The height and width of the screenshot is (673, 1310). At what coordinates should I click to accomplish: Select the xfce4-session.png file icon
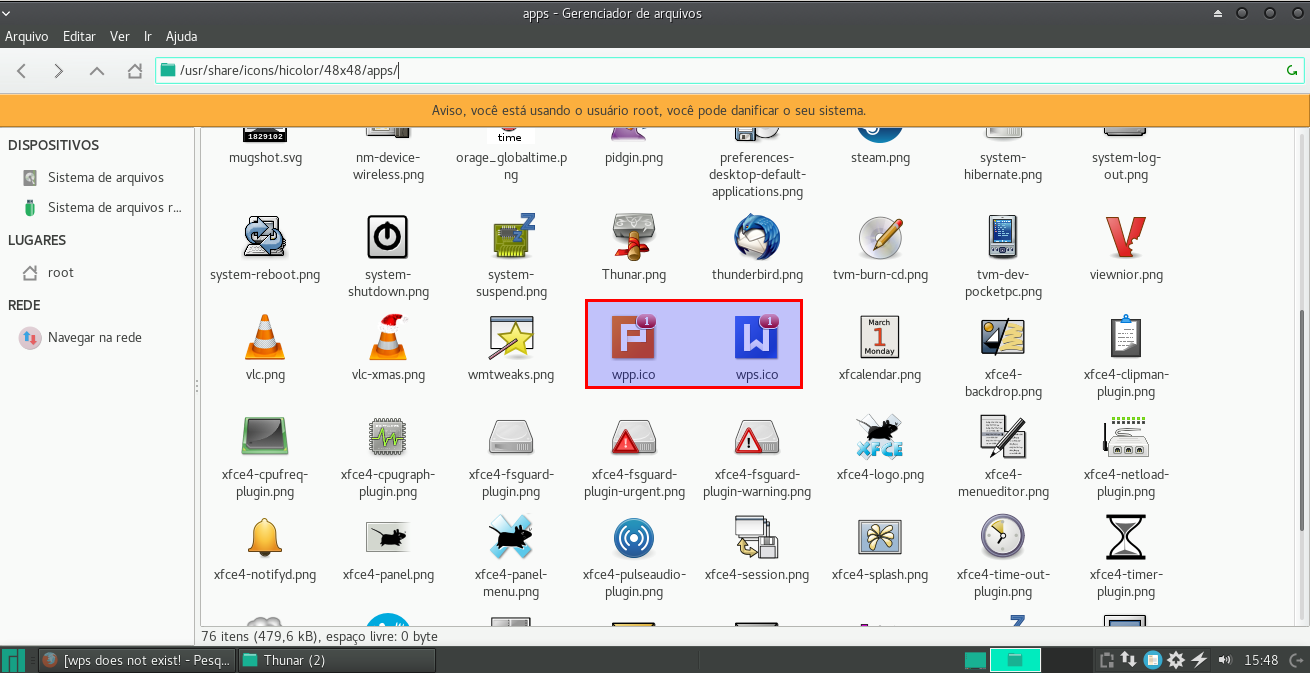click(757, 537)
